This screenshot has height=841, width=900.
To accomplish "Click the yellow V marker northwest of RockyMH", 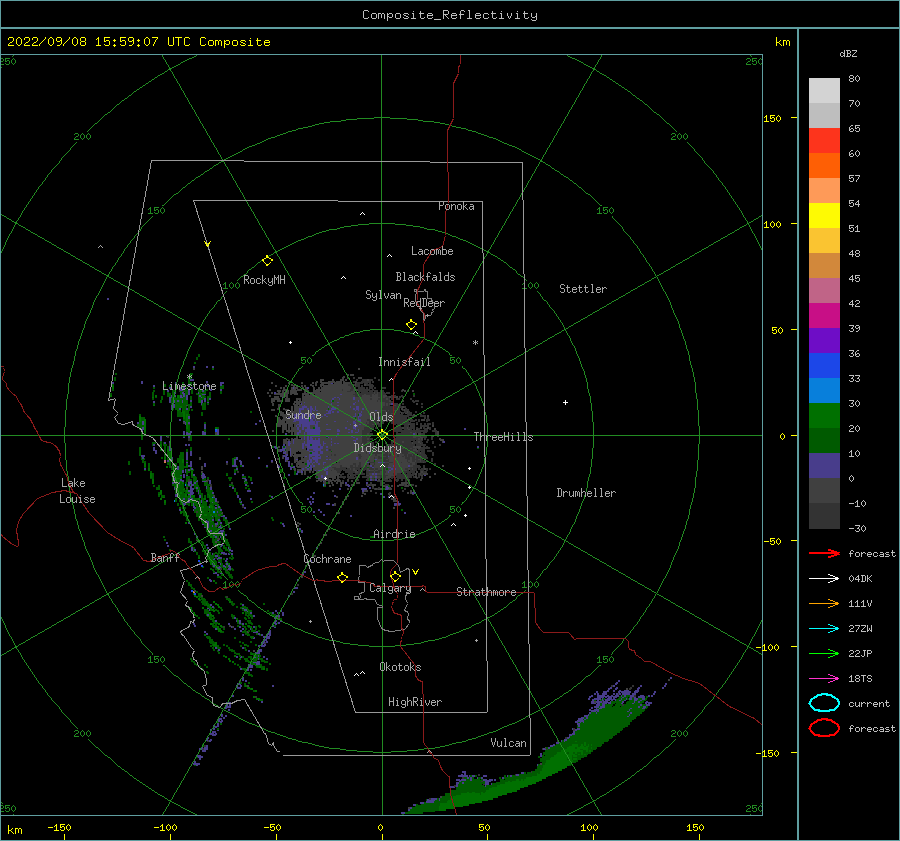I will (208, 244).
